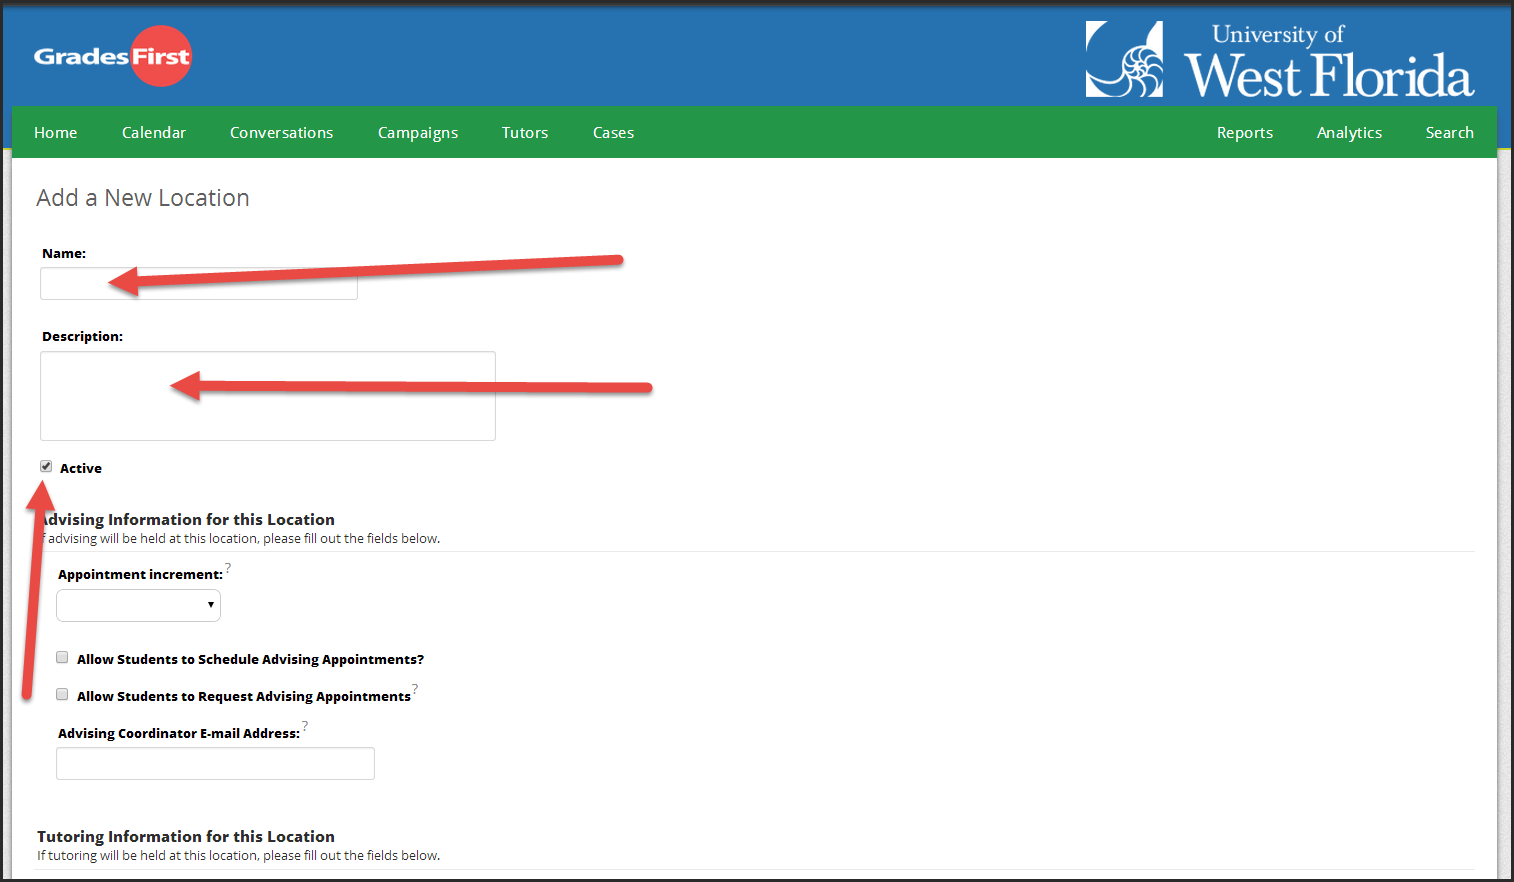Click the Appointment increment label
This screenshot has height=882, width=1514.
tap(140, 575)
